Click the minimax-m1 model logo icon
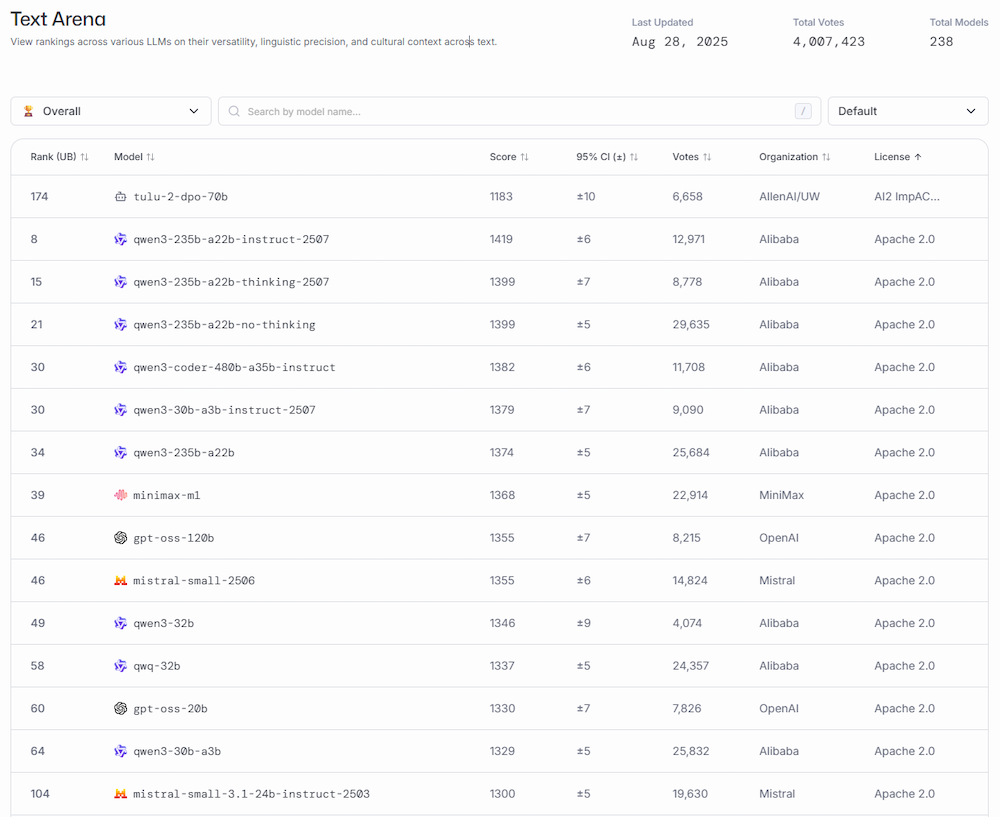 (121, 495)
